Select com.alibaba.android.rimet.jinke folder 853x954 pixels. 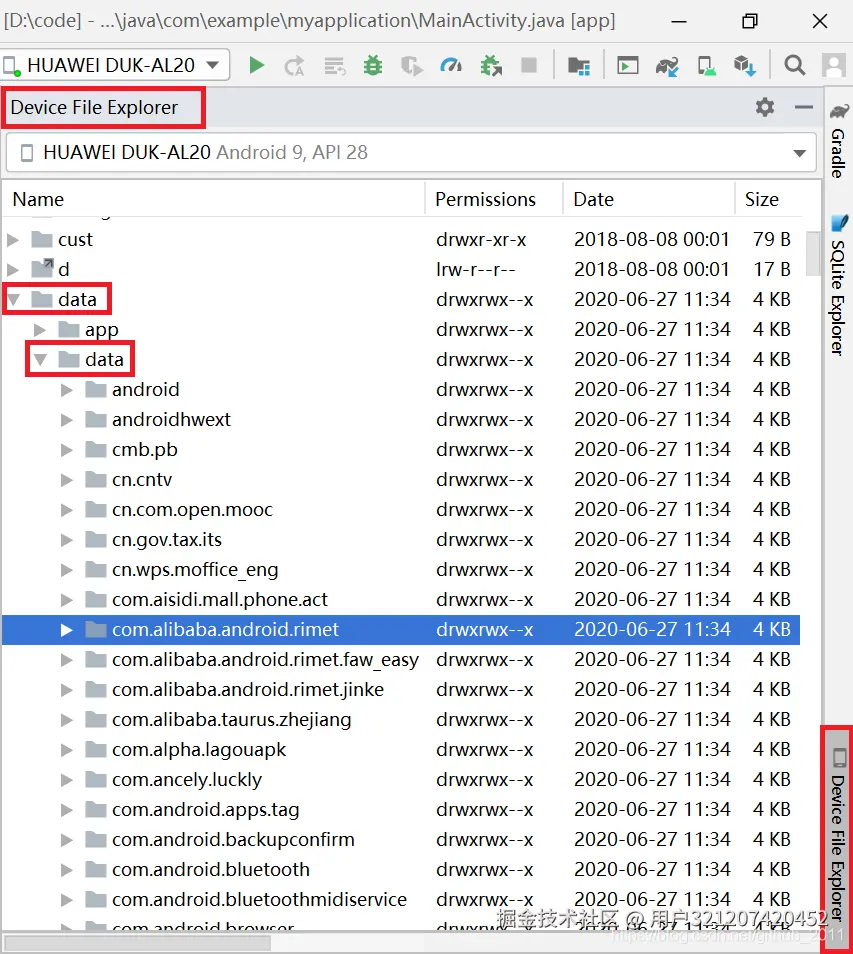(x=401, y=689)
